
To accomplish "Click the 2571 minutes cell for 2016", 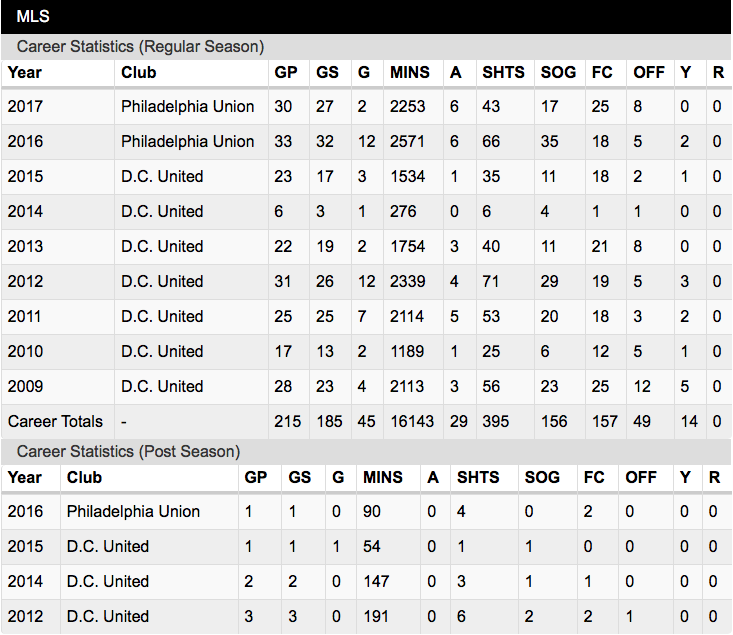I will tap(407, 142).
